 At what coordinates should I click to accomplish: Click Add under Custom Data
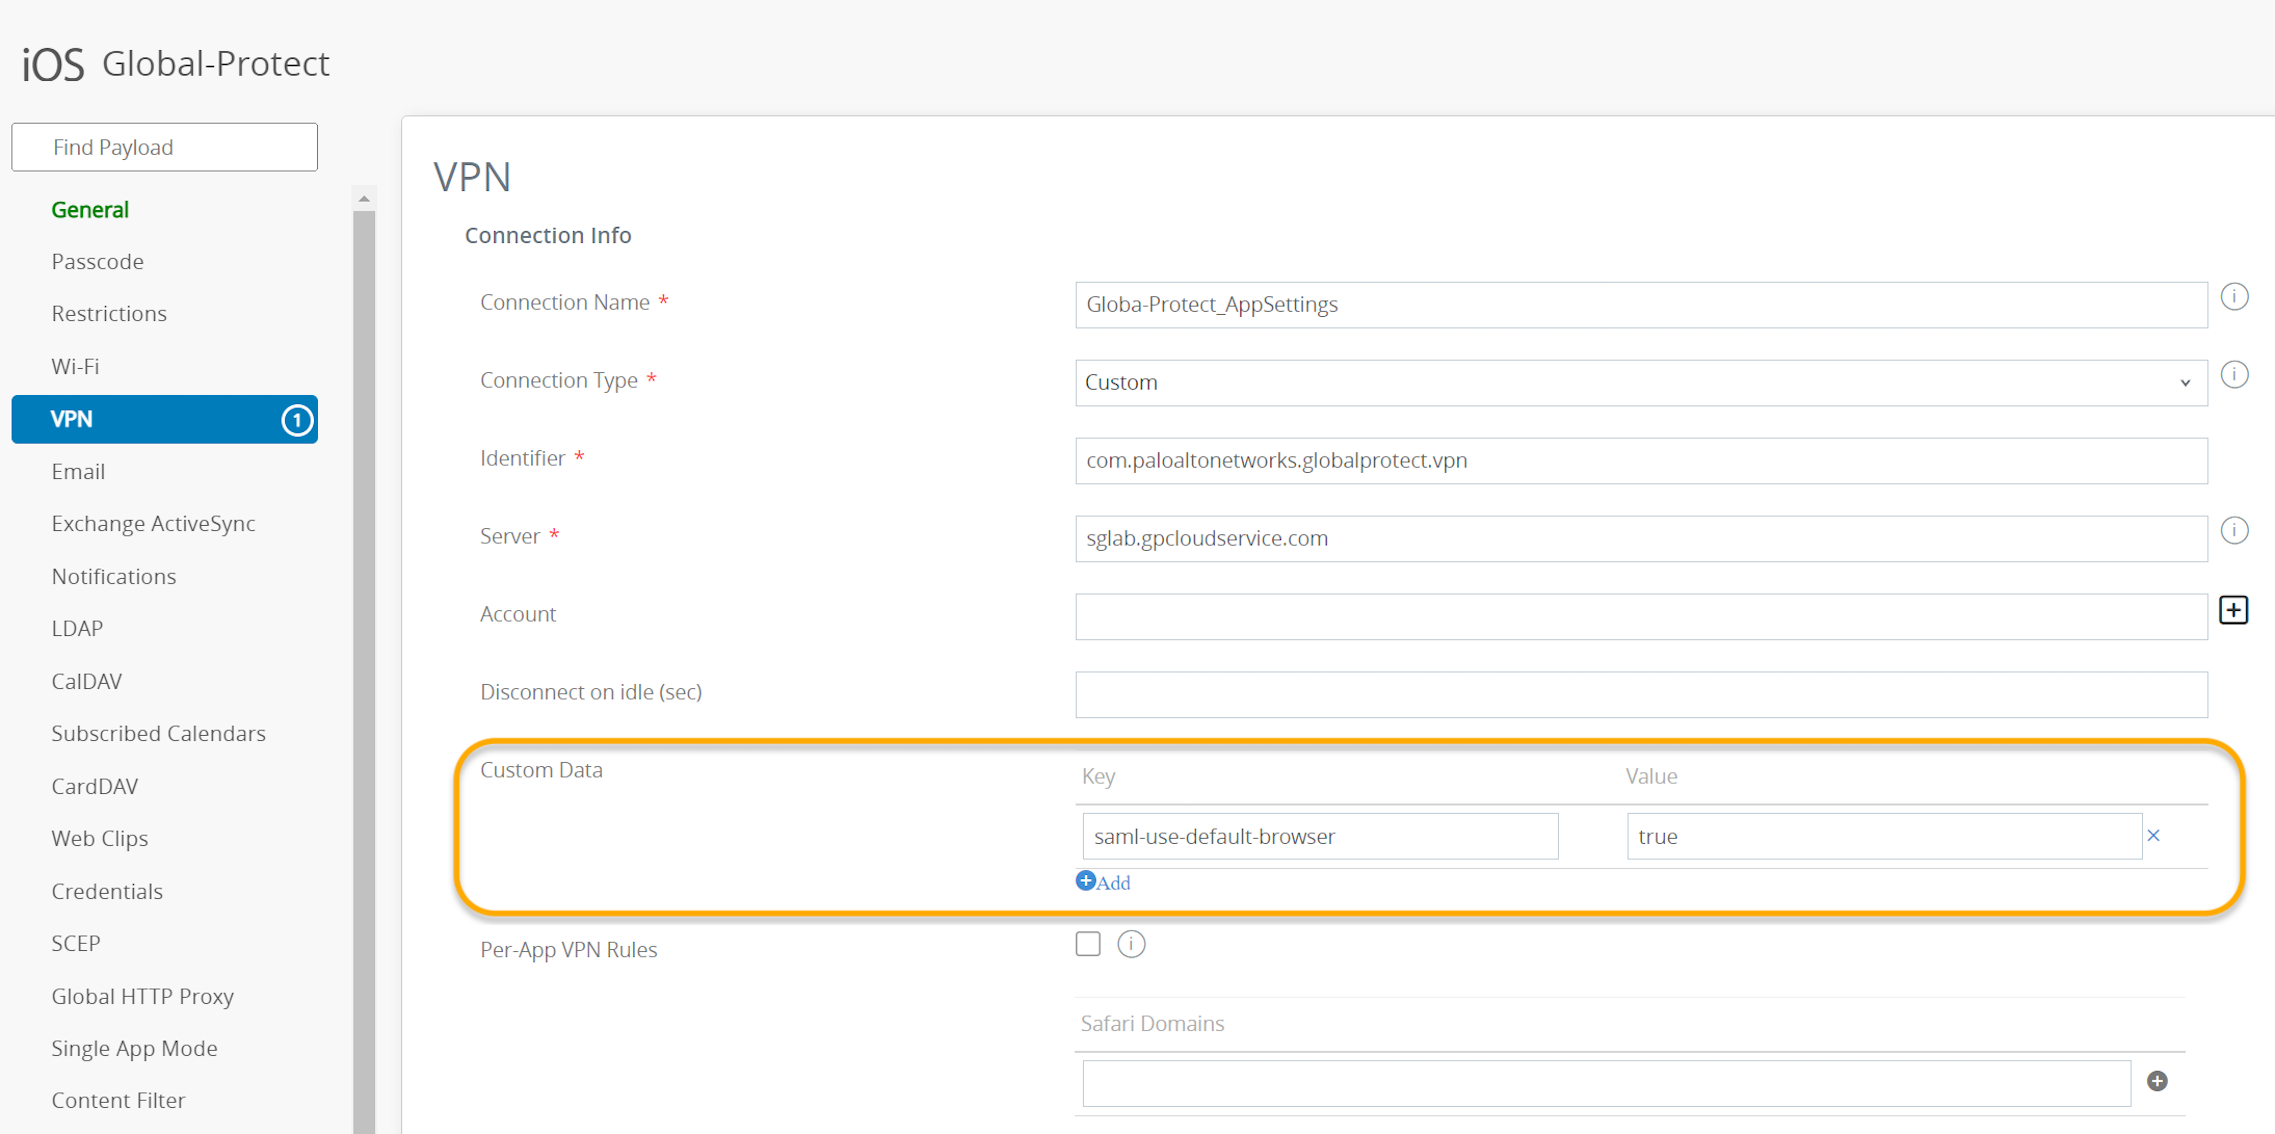click(x=1104, y=882)
